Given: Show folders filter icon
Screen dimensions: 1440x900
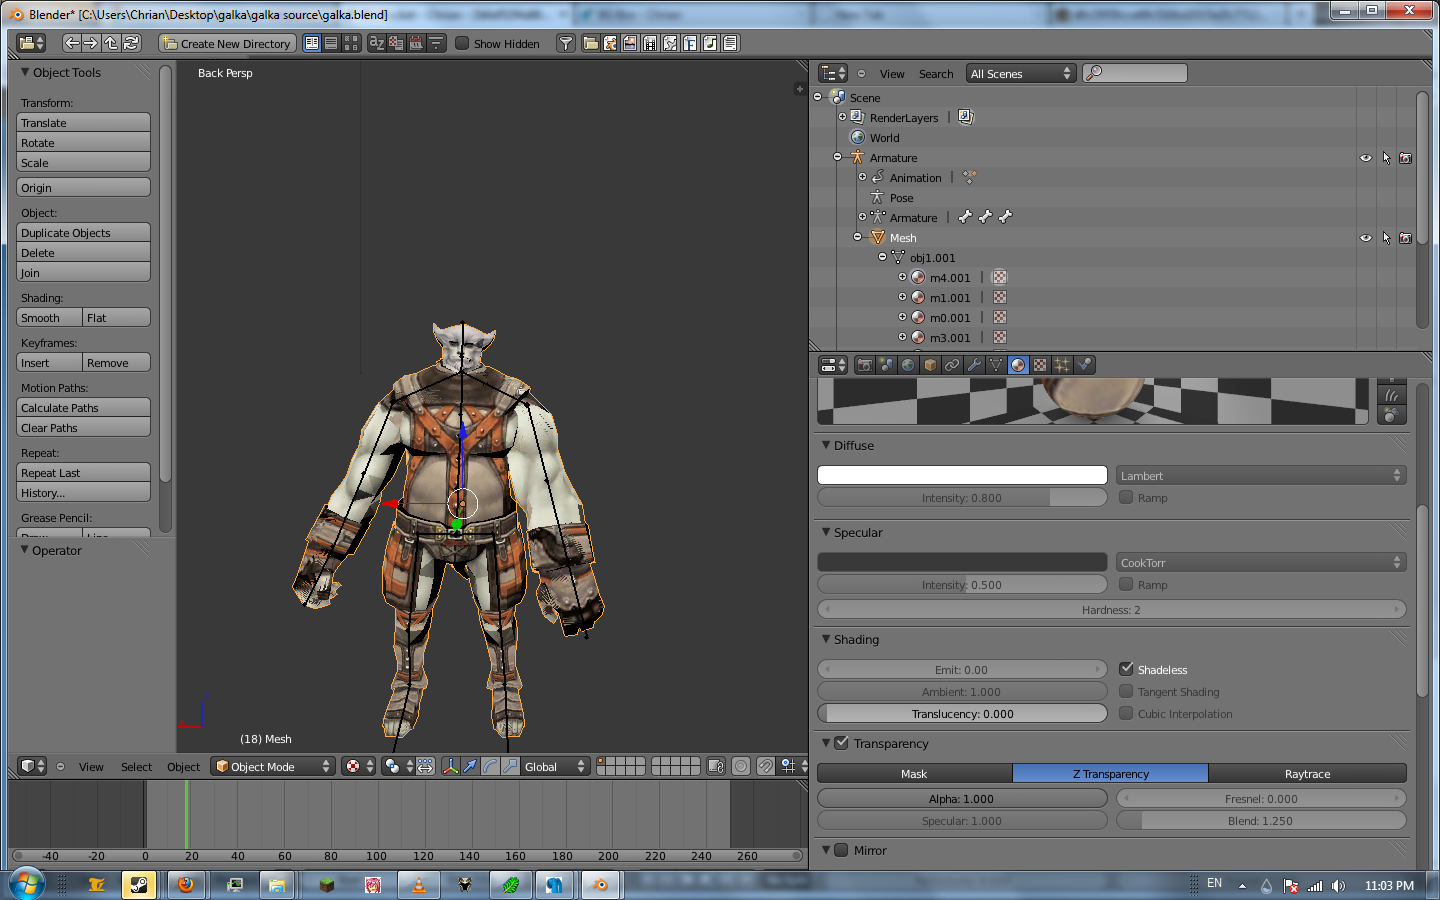Looking at the screenshot, I should (591, 43).
